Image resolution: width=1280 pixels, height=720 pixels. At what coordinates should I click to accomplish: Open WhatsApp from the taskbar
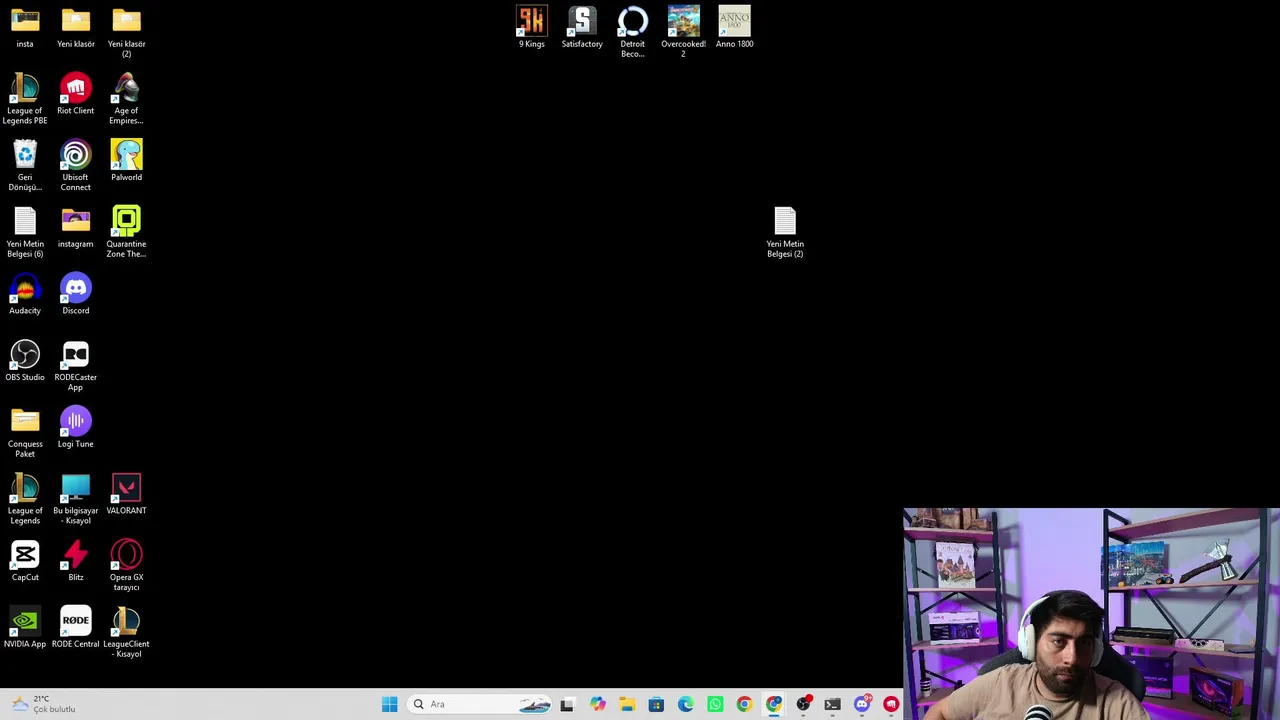715,704
